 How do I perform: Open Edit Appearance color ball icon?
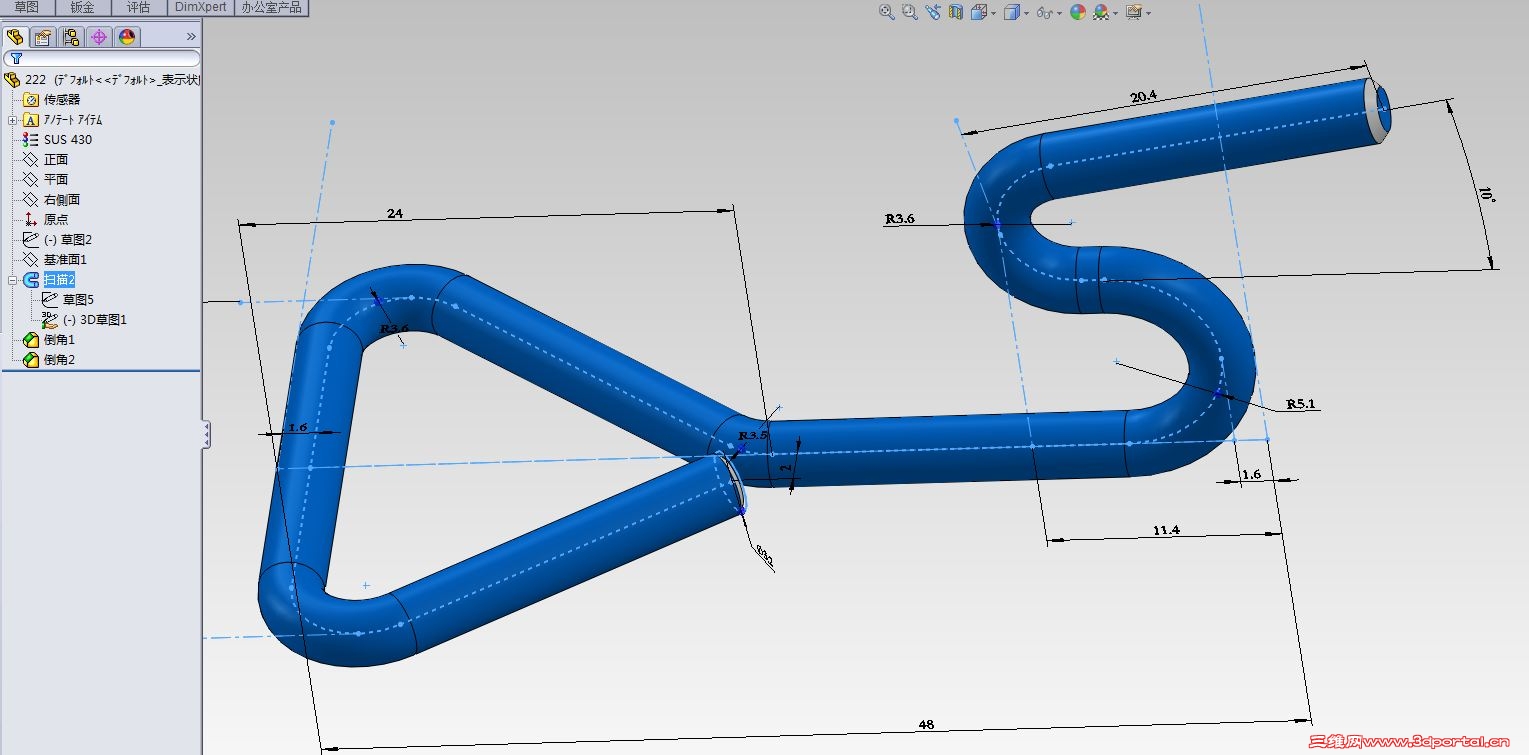pyautogui.click(x=1077, y=12)
